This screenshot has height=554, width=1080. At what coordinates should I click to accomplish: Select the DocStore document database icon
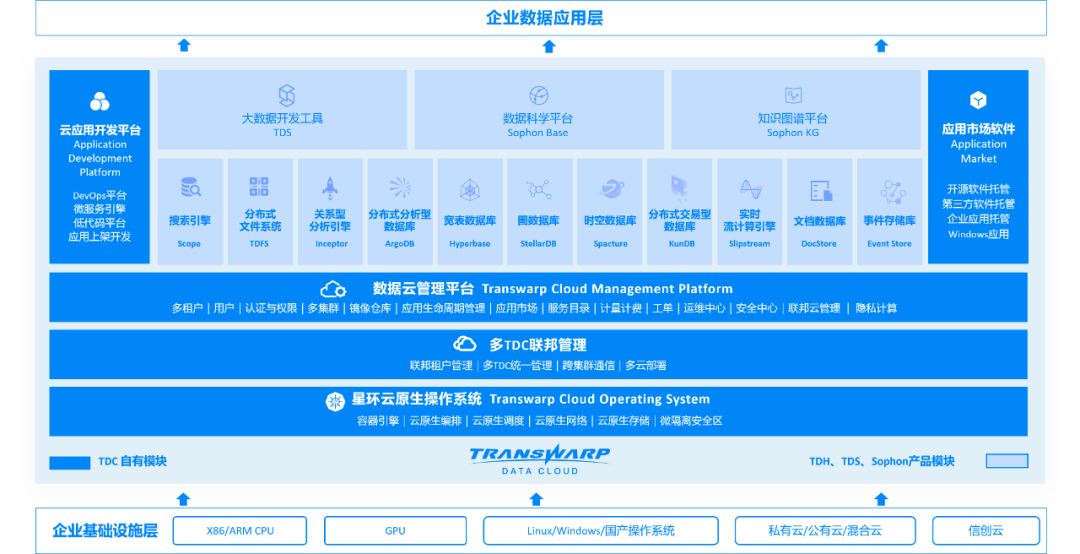tap(821, 191)
